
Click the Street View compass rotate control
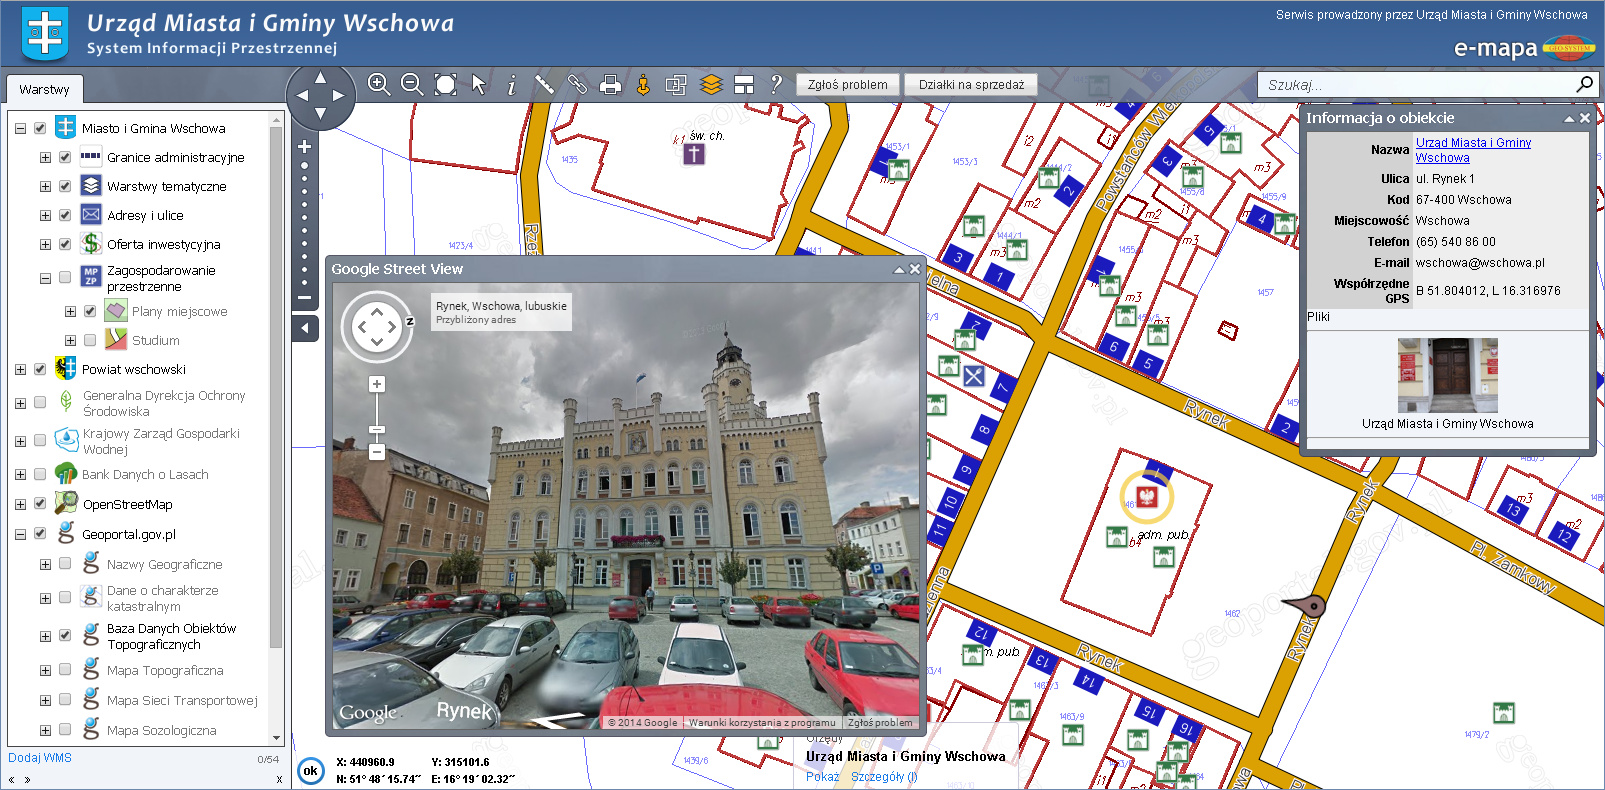pyautogui.click(x=377, y=326)
